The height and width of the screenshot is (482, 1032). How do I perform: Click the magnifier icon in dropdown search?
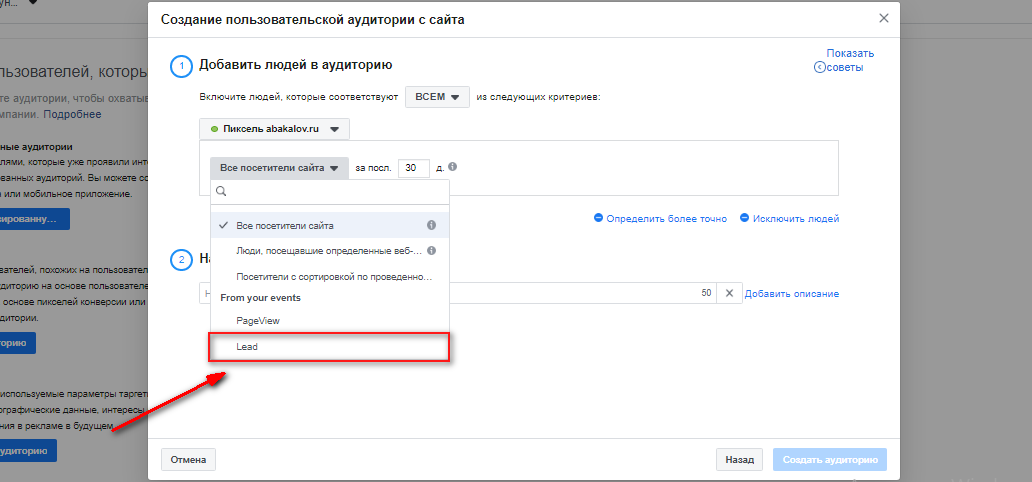221,192
